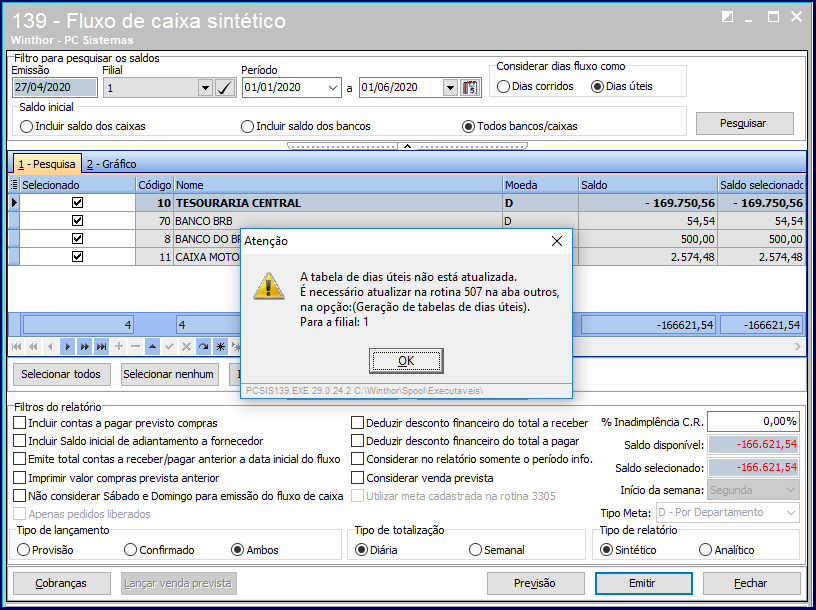Click the Moeda column header
This screenshot has height=610, width=816.
541,185
